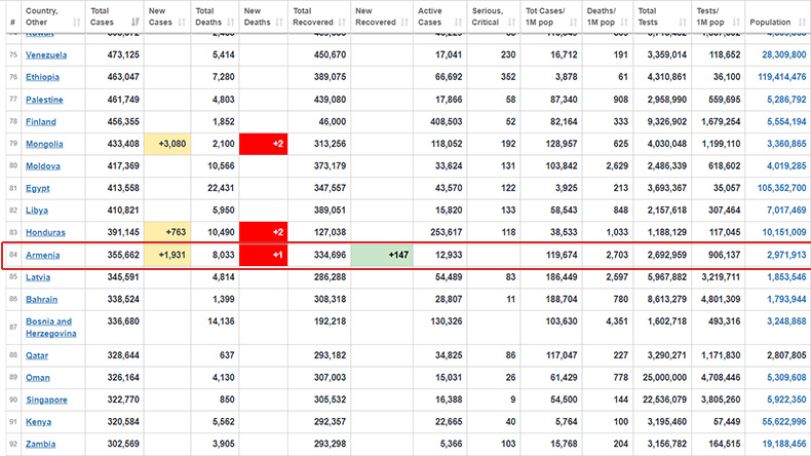Sort by Country, Other column header
811x456 pixels.
53,17
